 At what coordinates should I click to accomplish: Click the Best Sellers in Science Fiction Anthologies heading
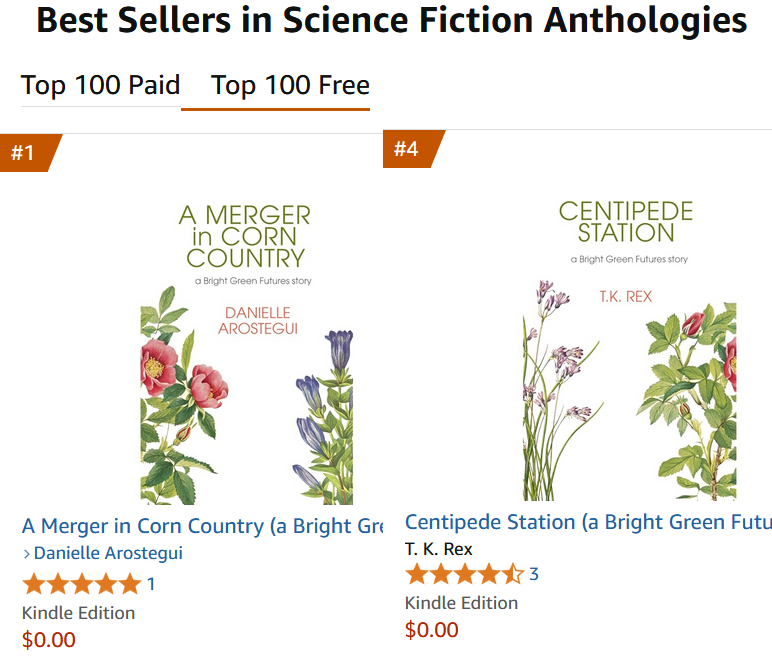[391, 22]
